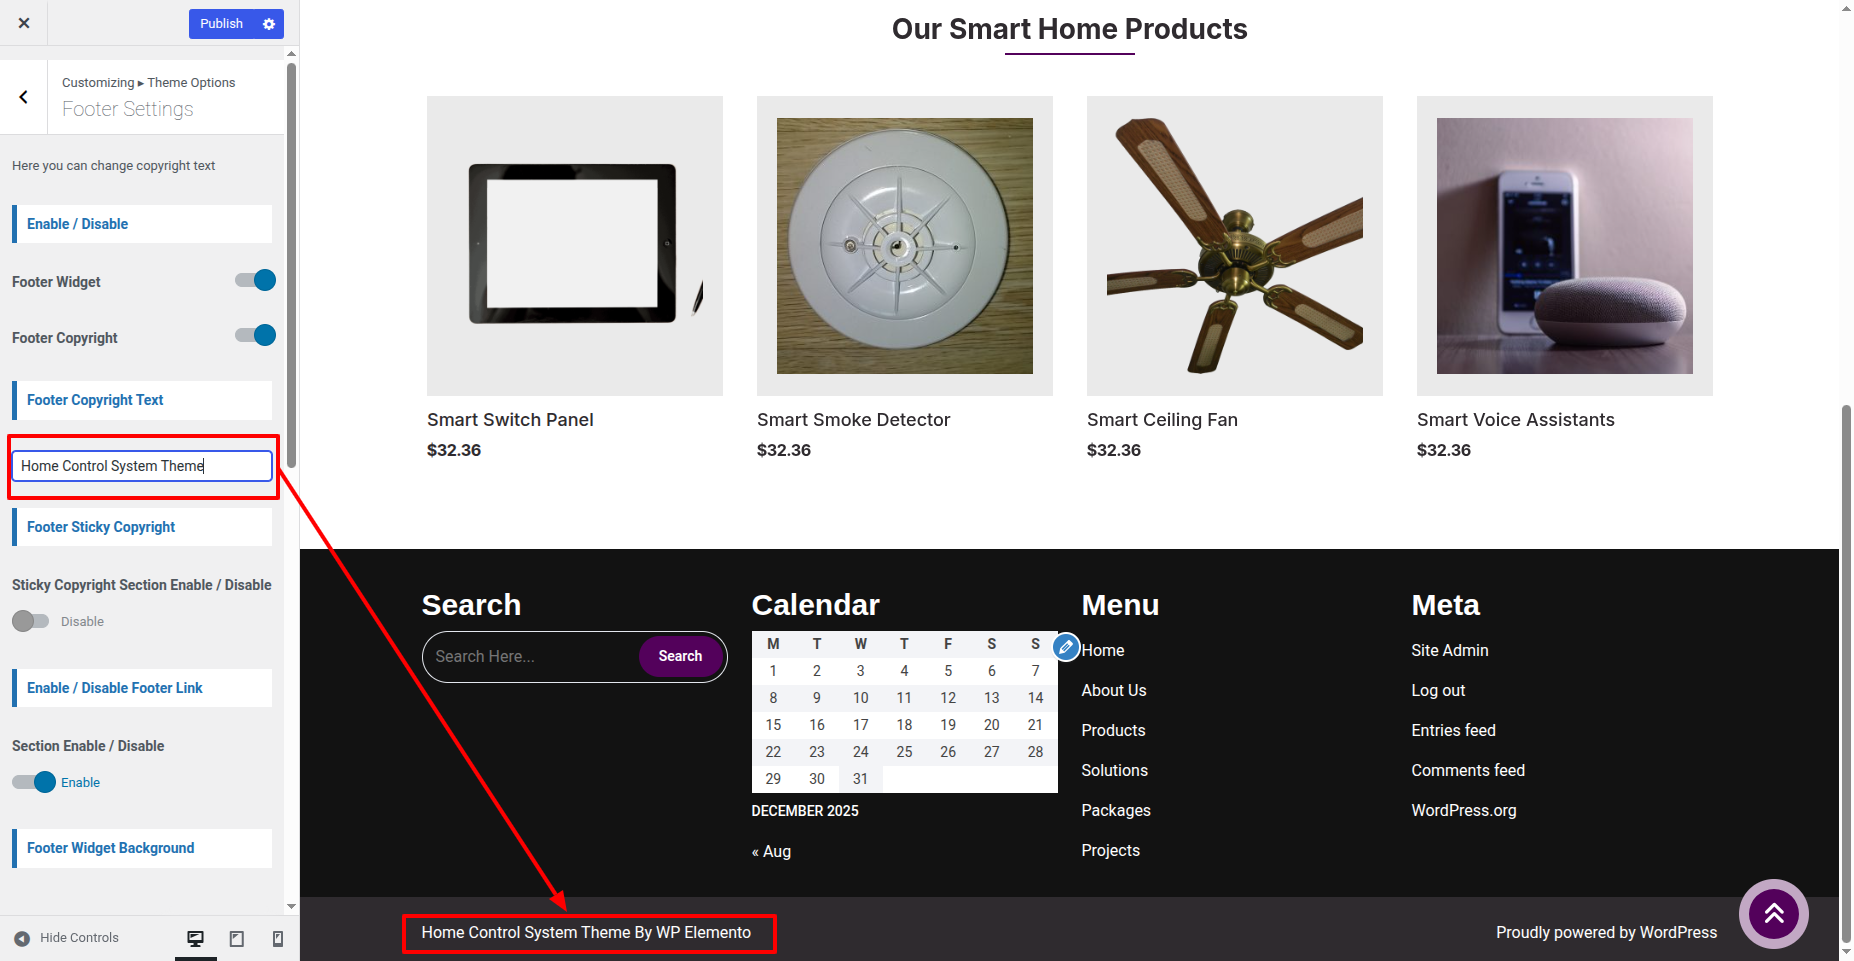Viewport: 1854px width, 961px height.
Task: Click the blue pencil edit shortcut icon
Action: pos(1066,647)
